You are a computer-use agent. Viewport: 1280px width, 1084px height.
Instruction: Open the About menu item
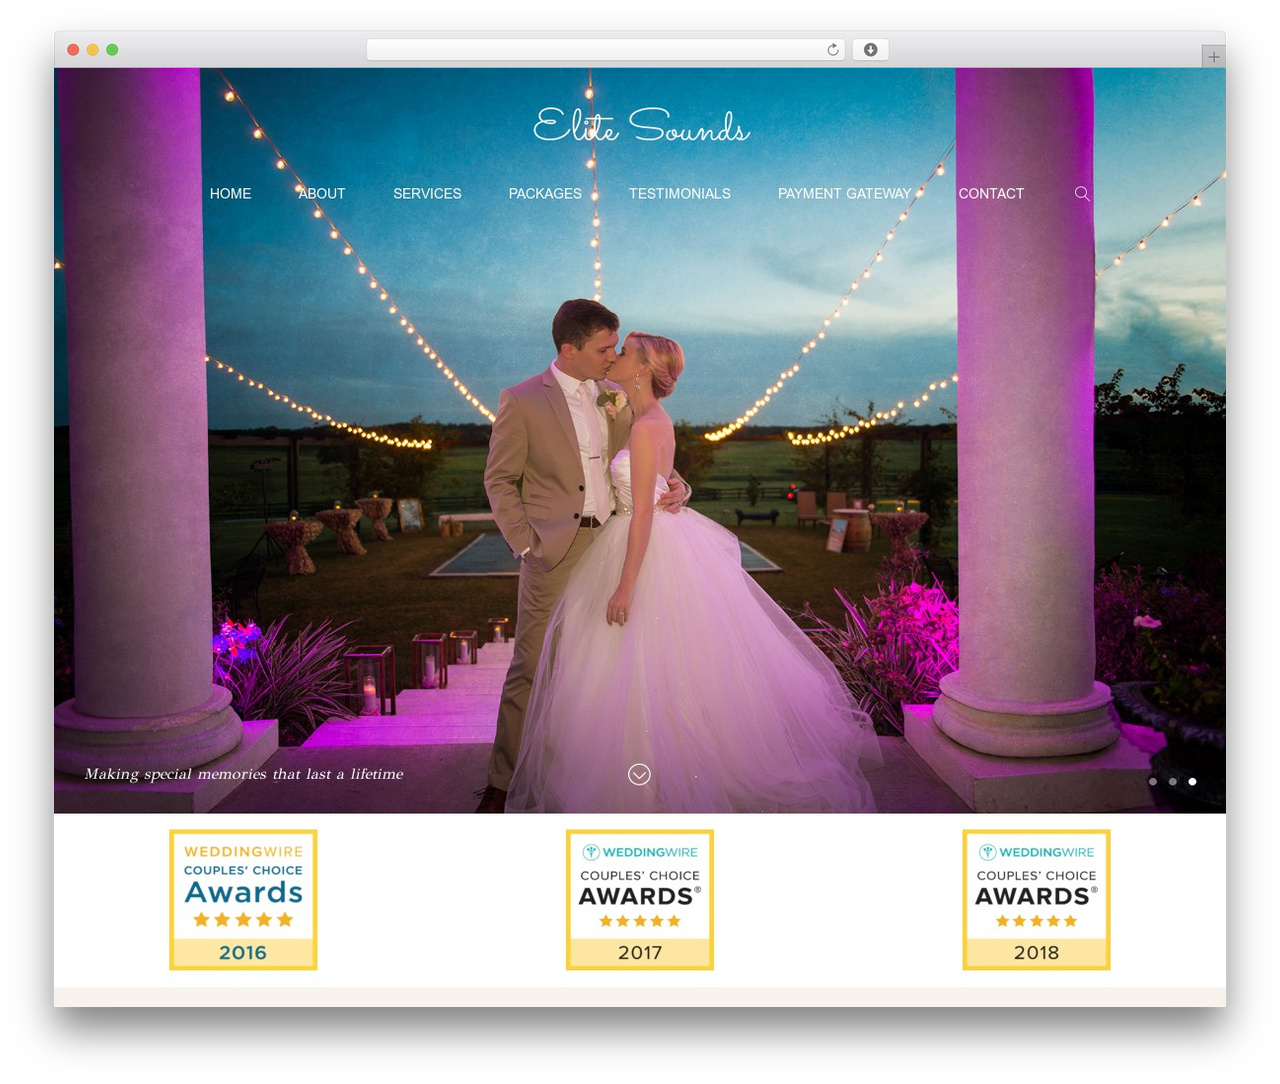(321, 194)
